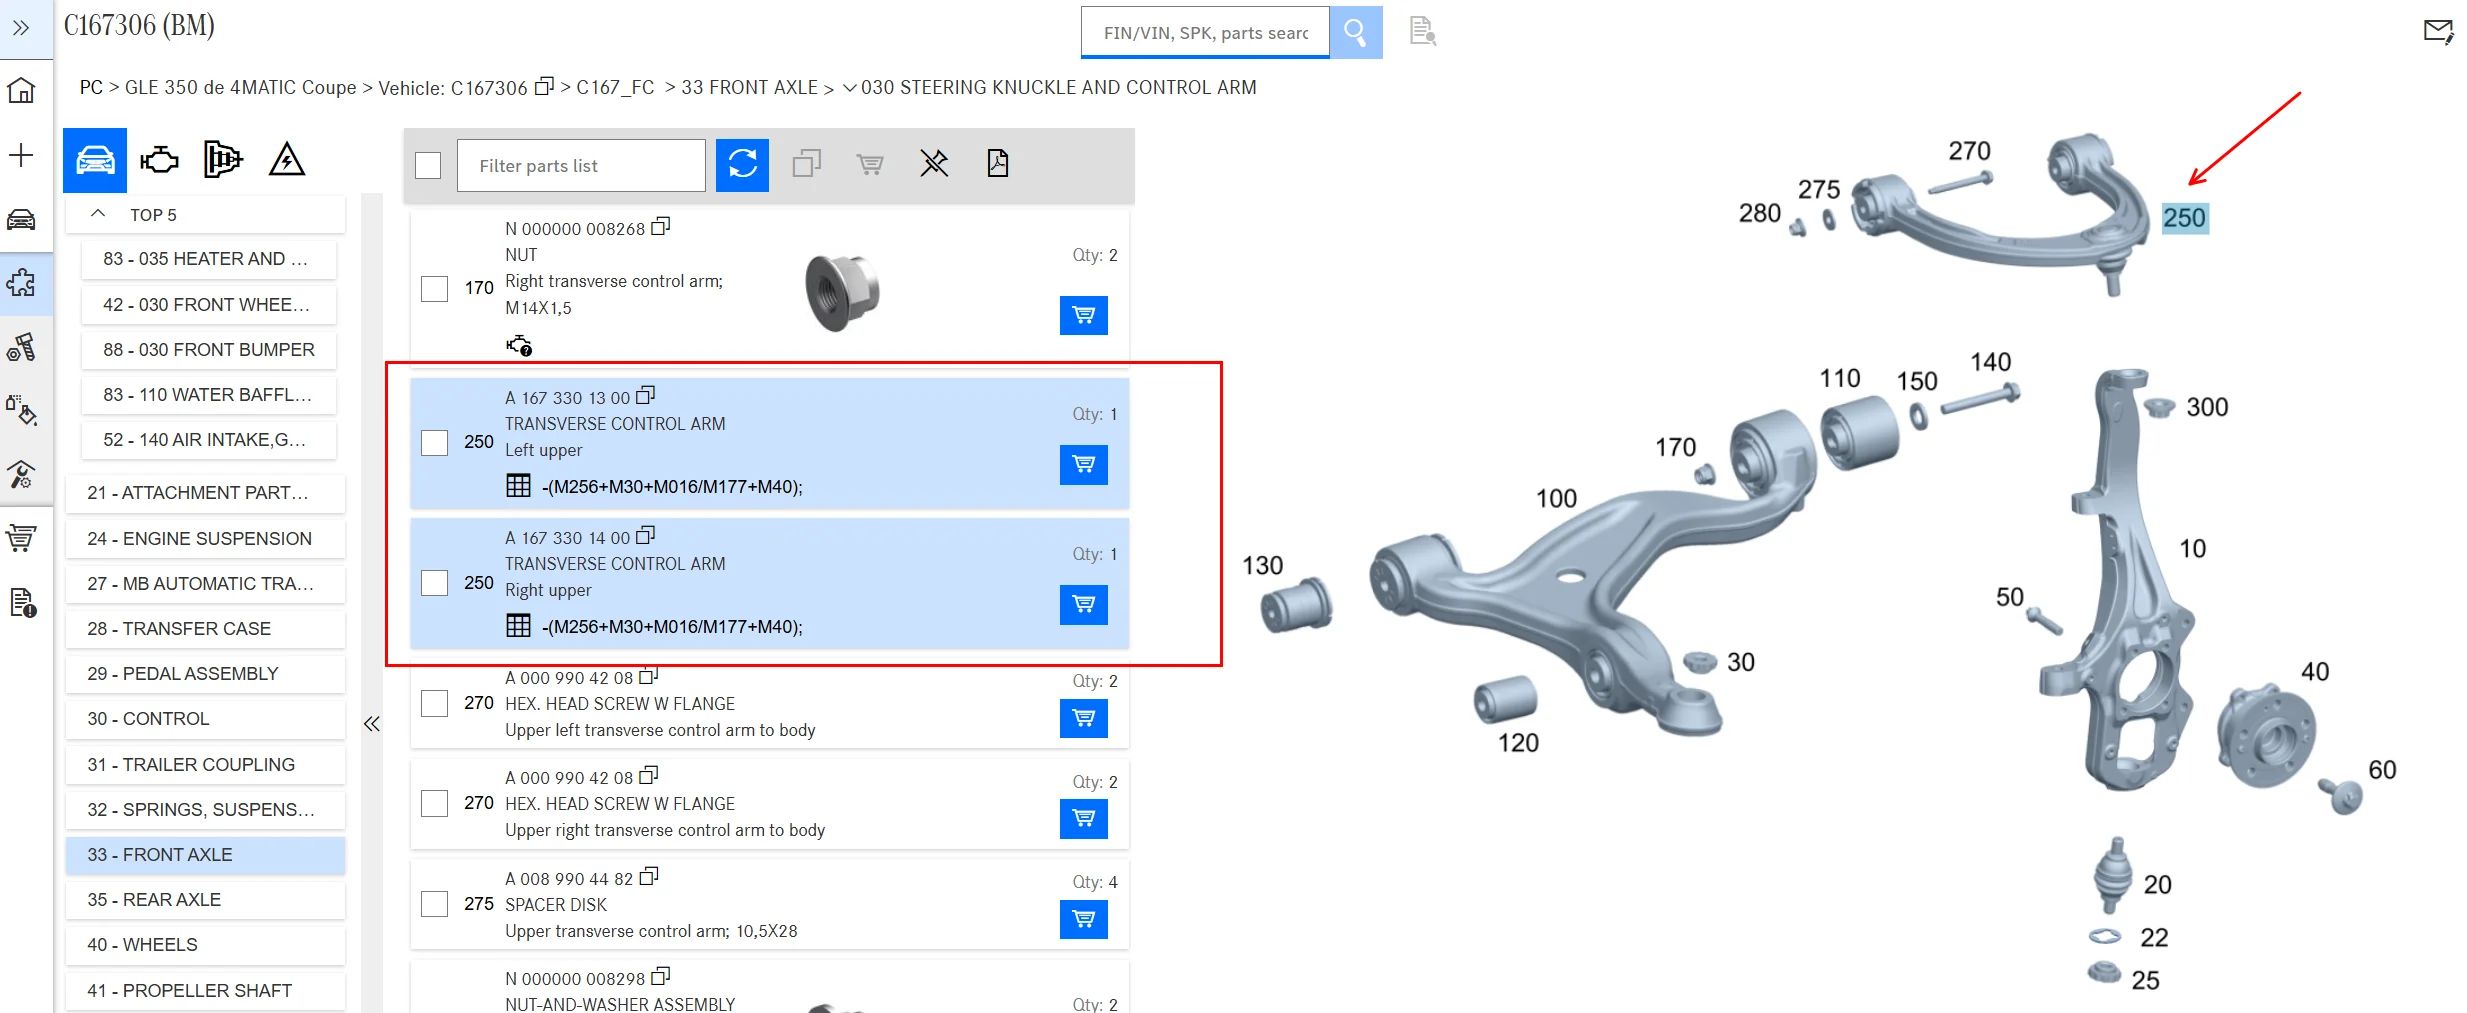Open 28 - TRANSFER CASE group
2467x1013 pixels.
[x=205, y=629]
